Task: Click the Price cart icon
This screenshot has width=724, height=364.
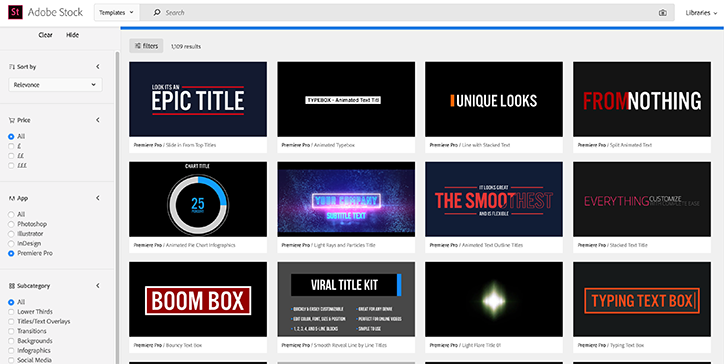Action: point(12,120)
